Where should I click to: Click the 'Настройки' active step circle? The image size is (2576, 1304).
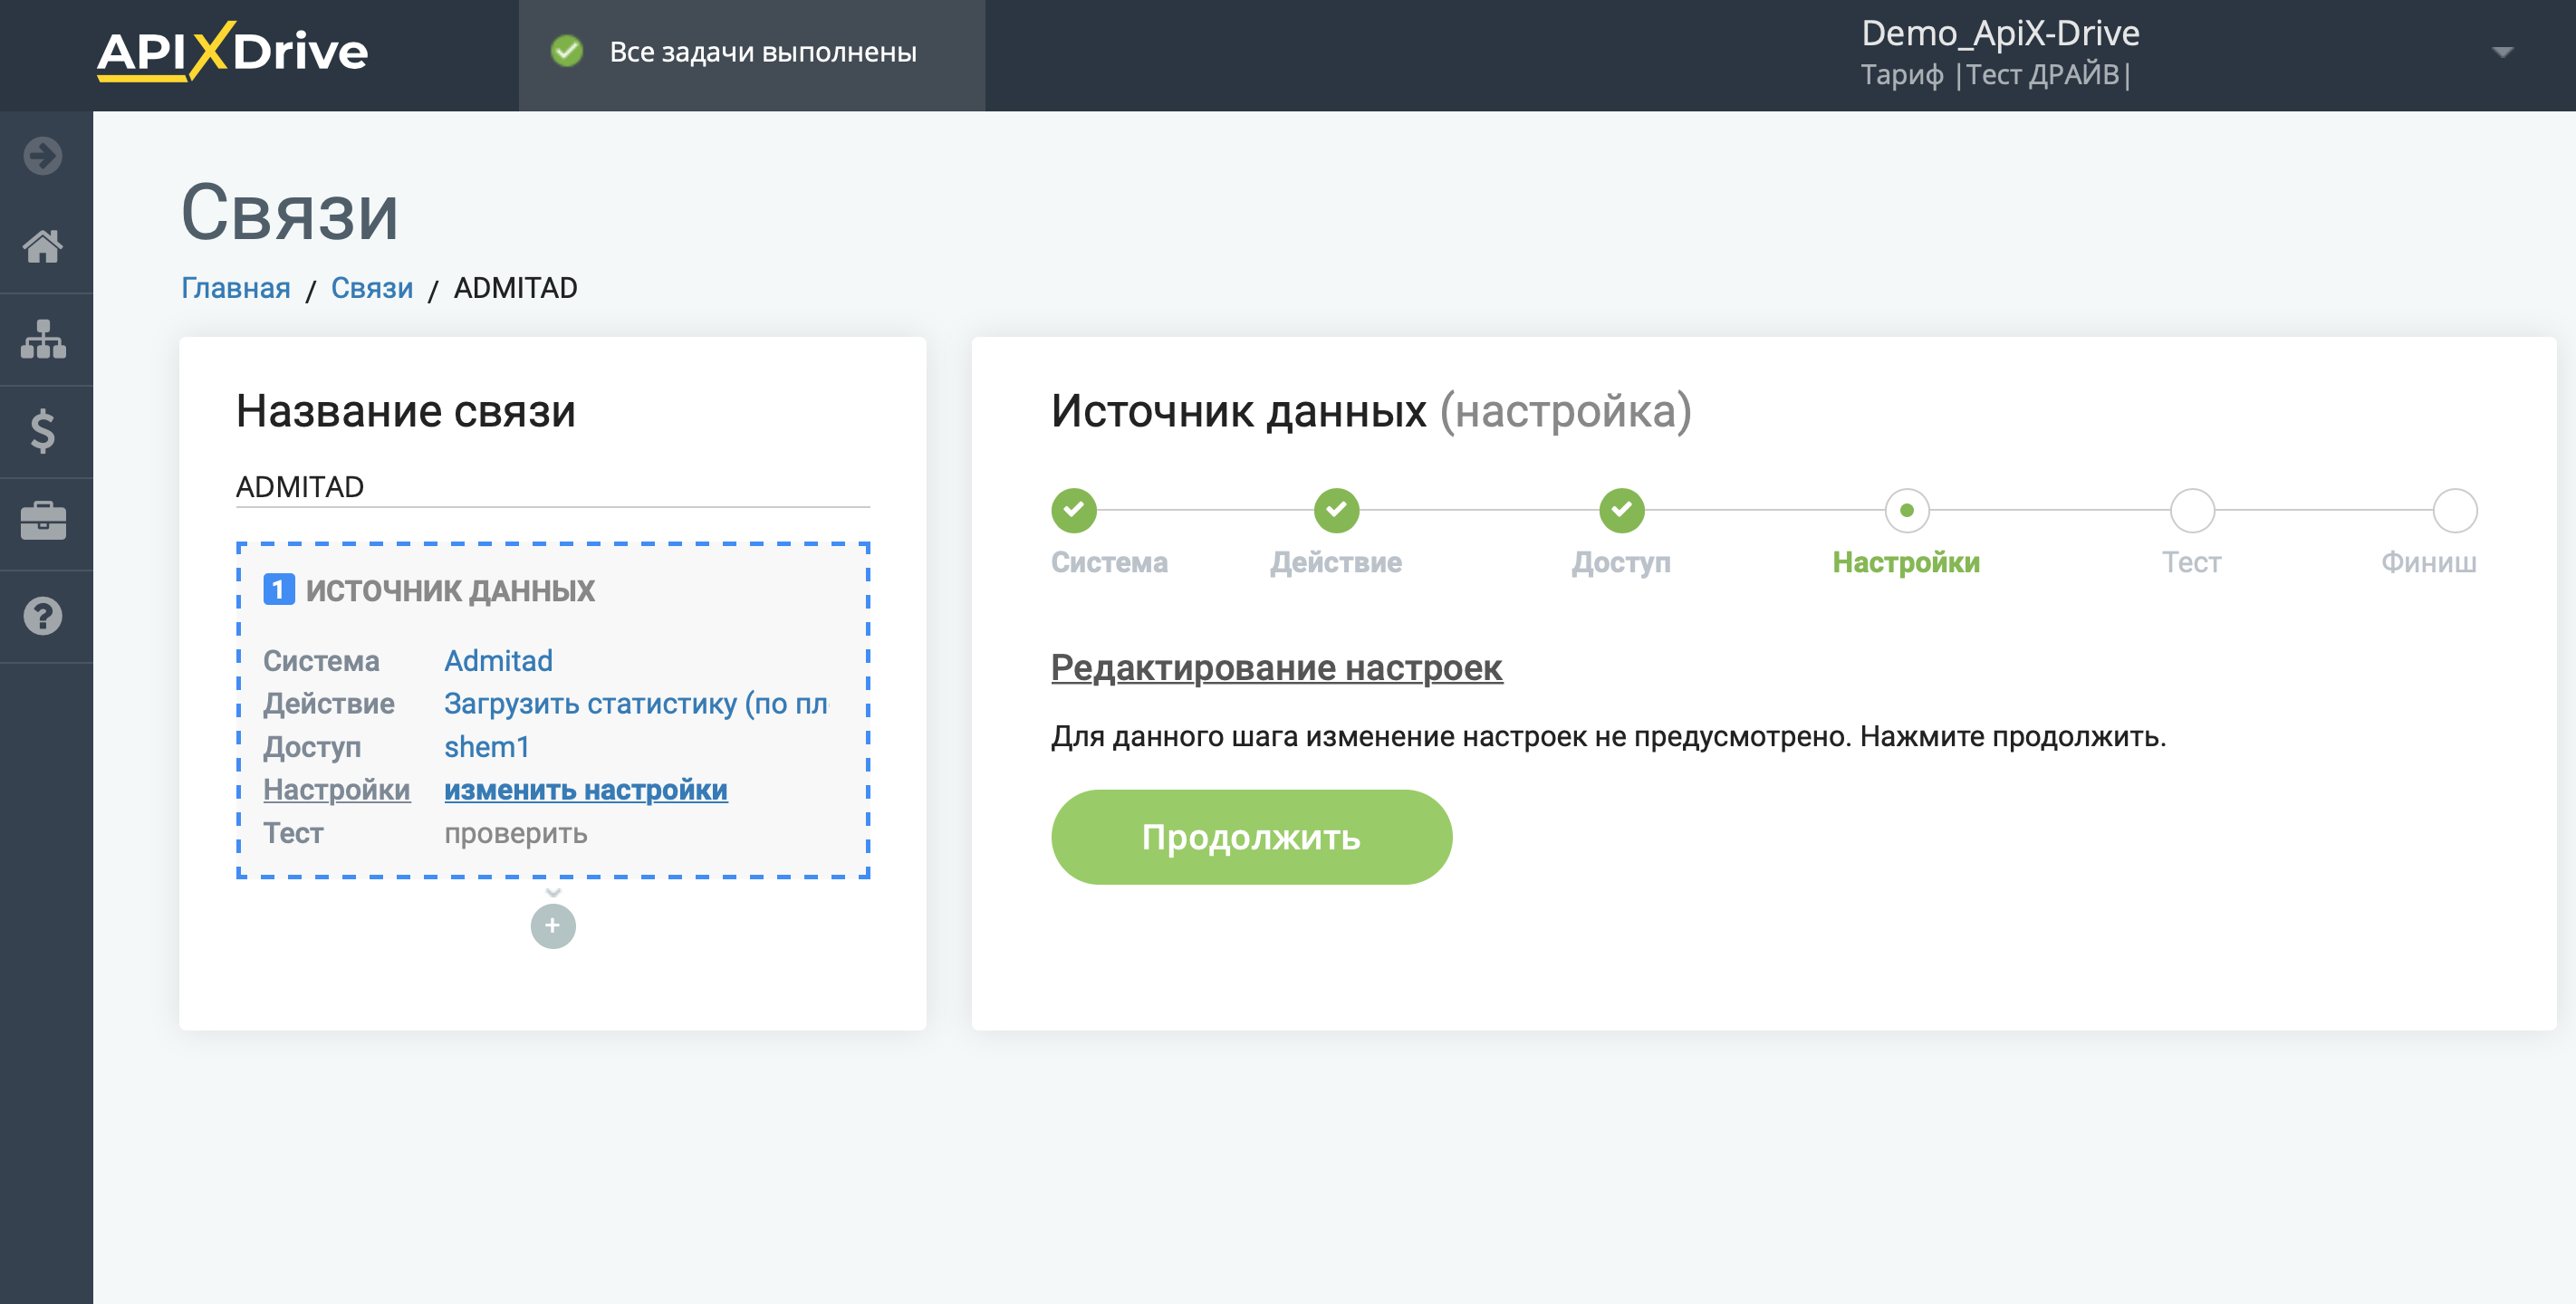1907,510
